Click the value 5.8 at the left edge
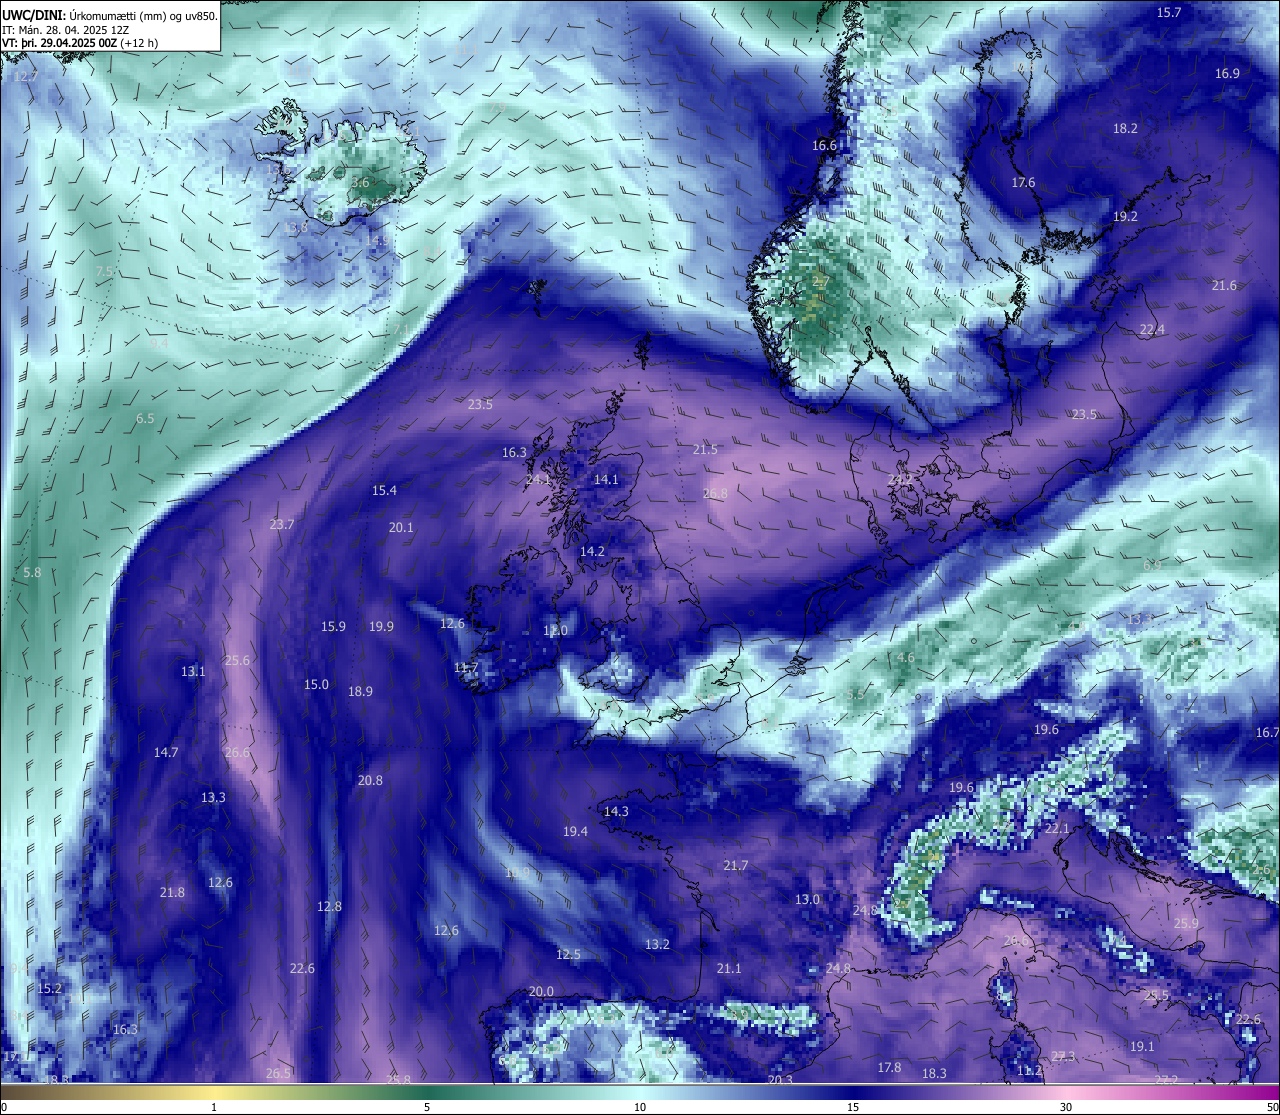 click(x=32, y=572)
